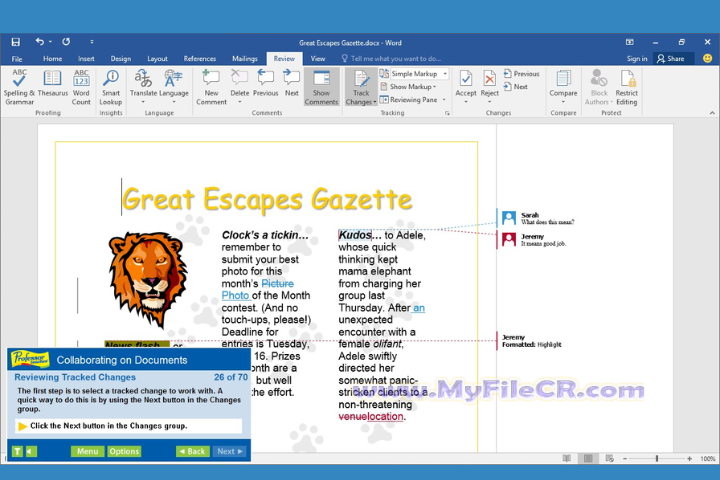Click the Compare documents button
This screenshot has height=480, width=720.
point(563,87)
